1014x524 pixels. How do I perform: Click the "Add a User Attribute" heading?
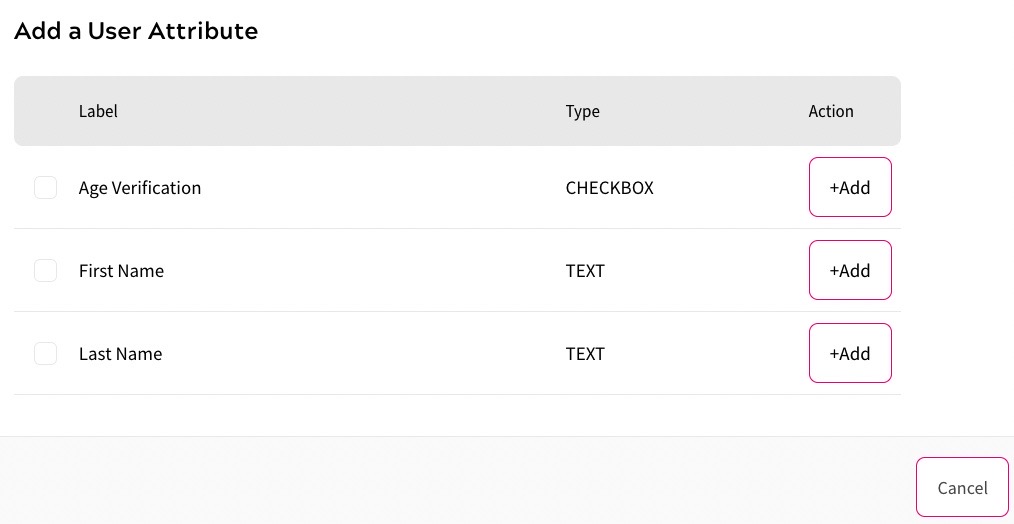click(136, 32)
